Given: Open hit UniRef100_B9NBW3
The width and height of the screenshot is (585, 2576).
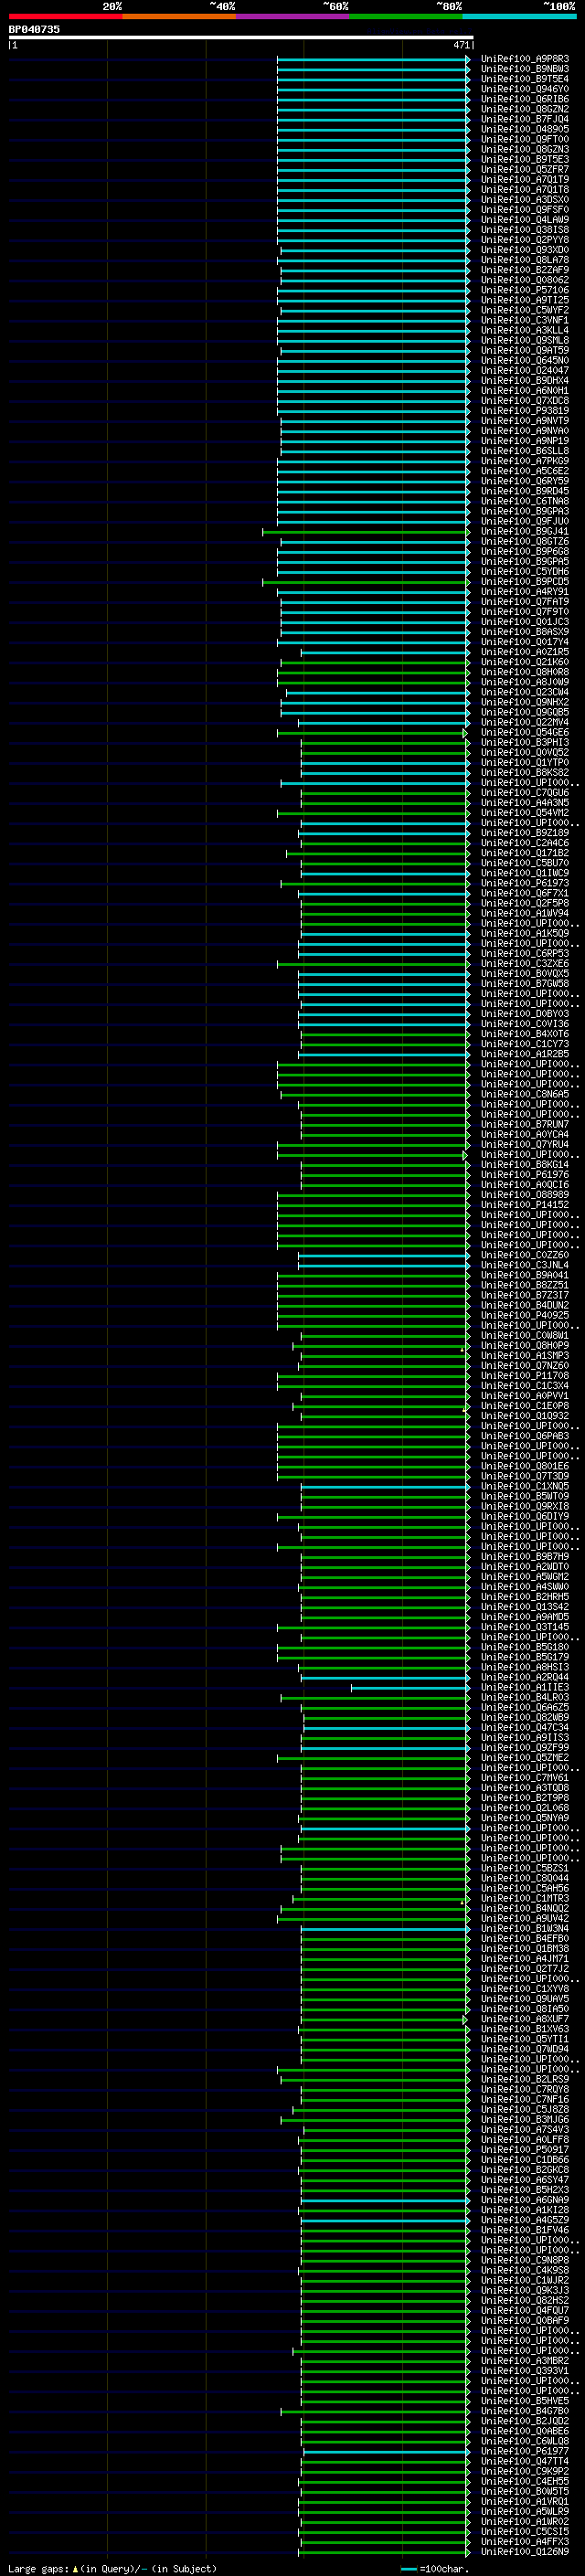Looking at the screenshot, I should pos(524,69).
